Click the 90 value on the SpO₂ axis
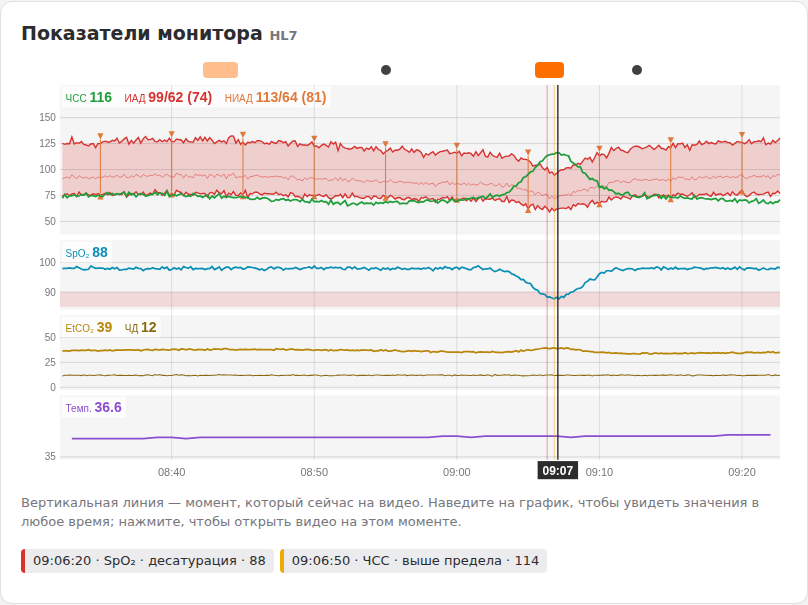 (x=50, y=292)
